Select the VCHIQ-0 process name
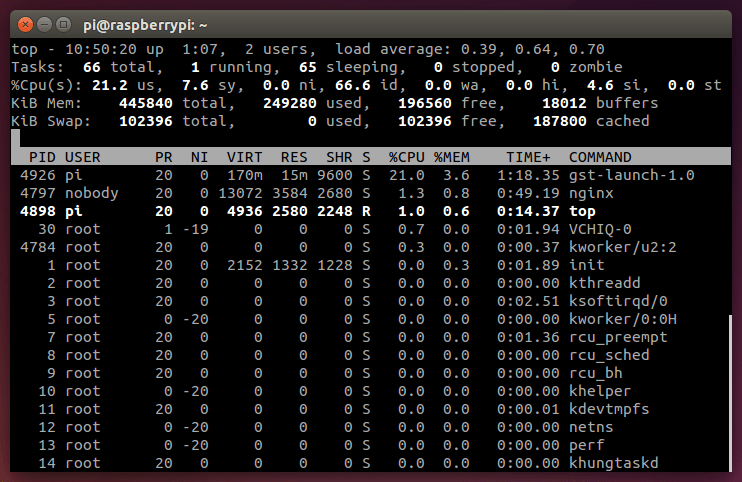Screen dimensions: 742x482 (600, 229)
